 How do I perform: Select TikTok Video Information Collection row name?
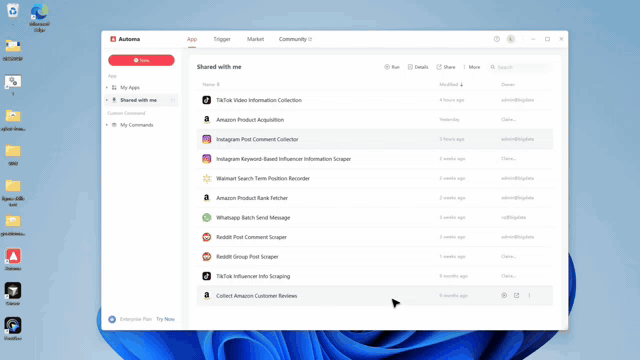[x=259, y=100]
